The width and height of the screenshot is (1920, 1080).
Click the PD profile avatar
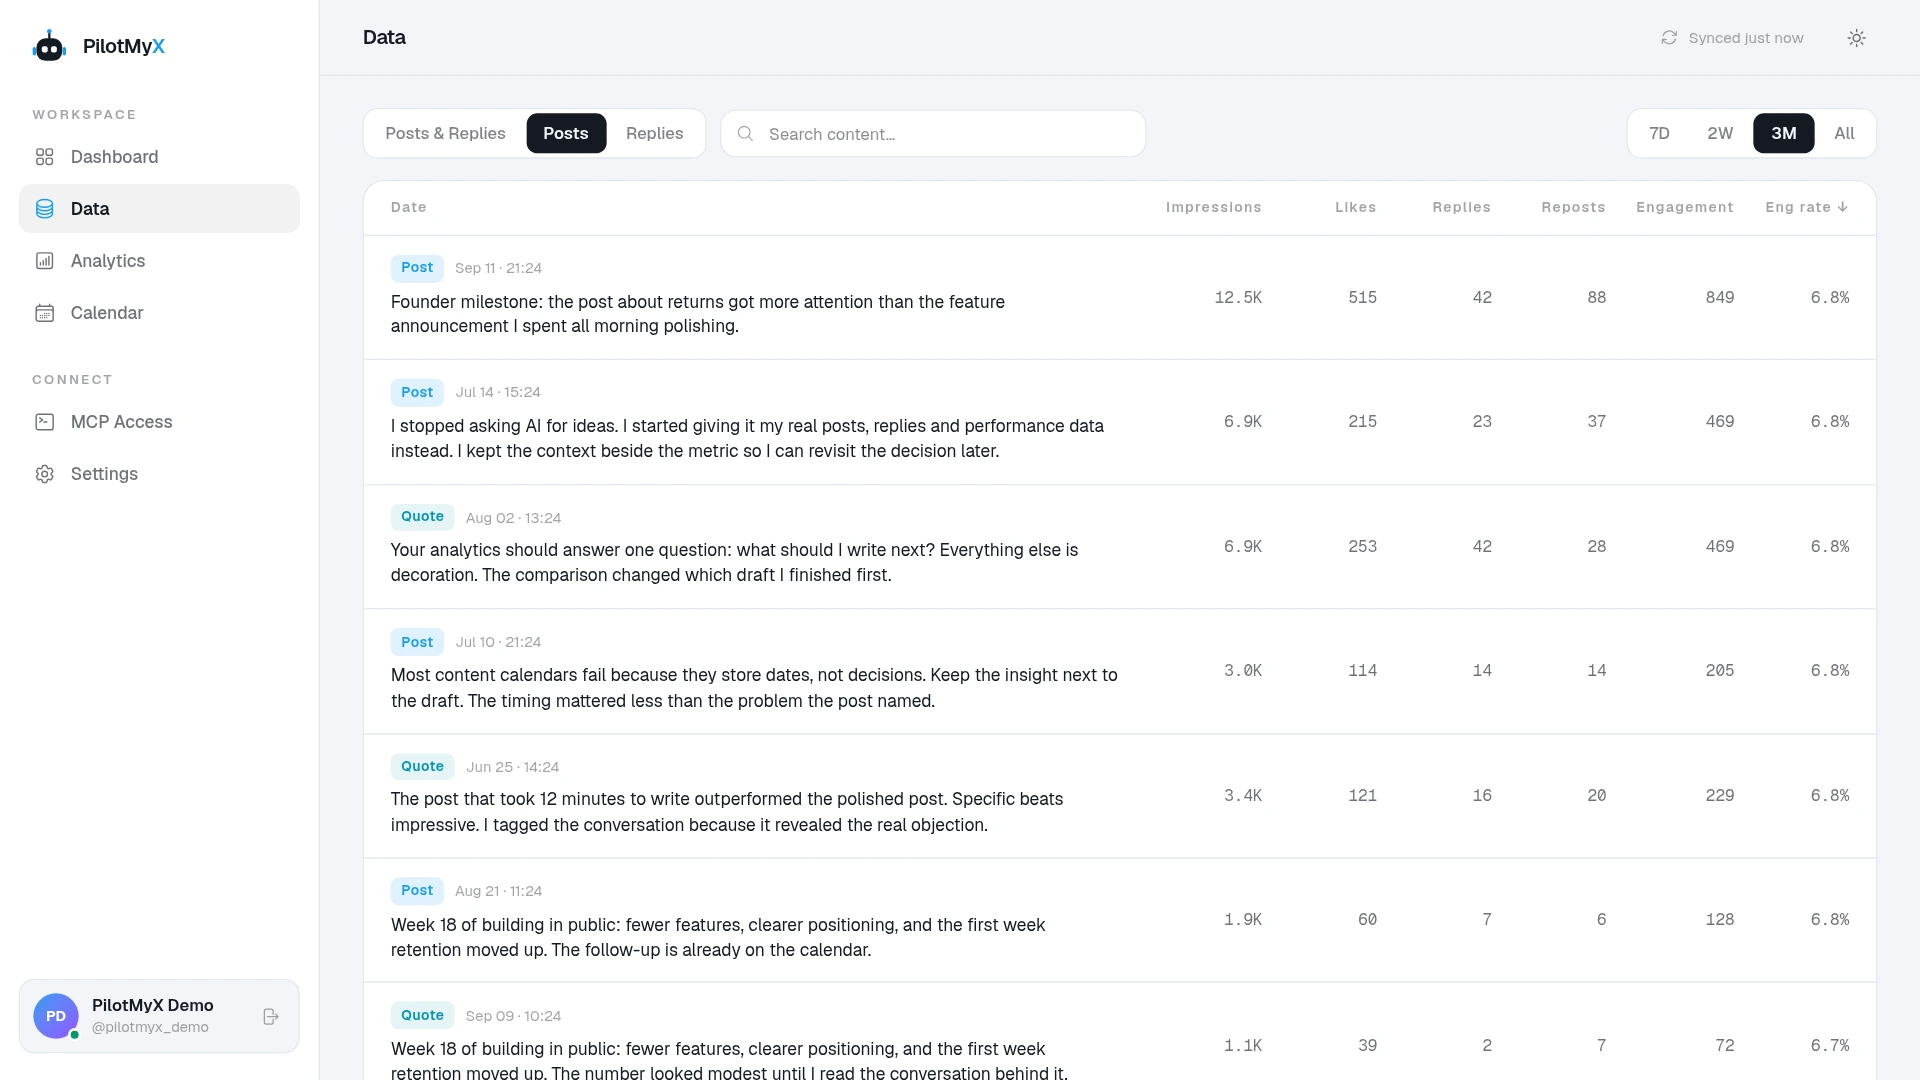56,1016
